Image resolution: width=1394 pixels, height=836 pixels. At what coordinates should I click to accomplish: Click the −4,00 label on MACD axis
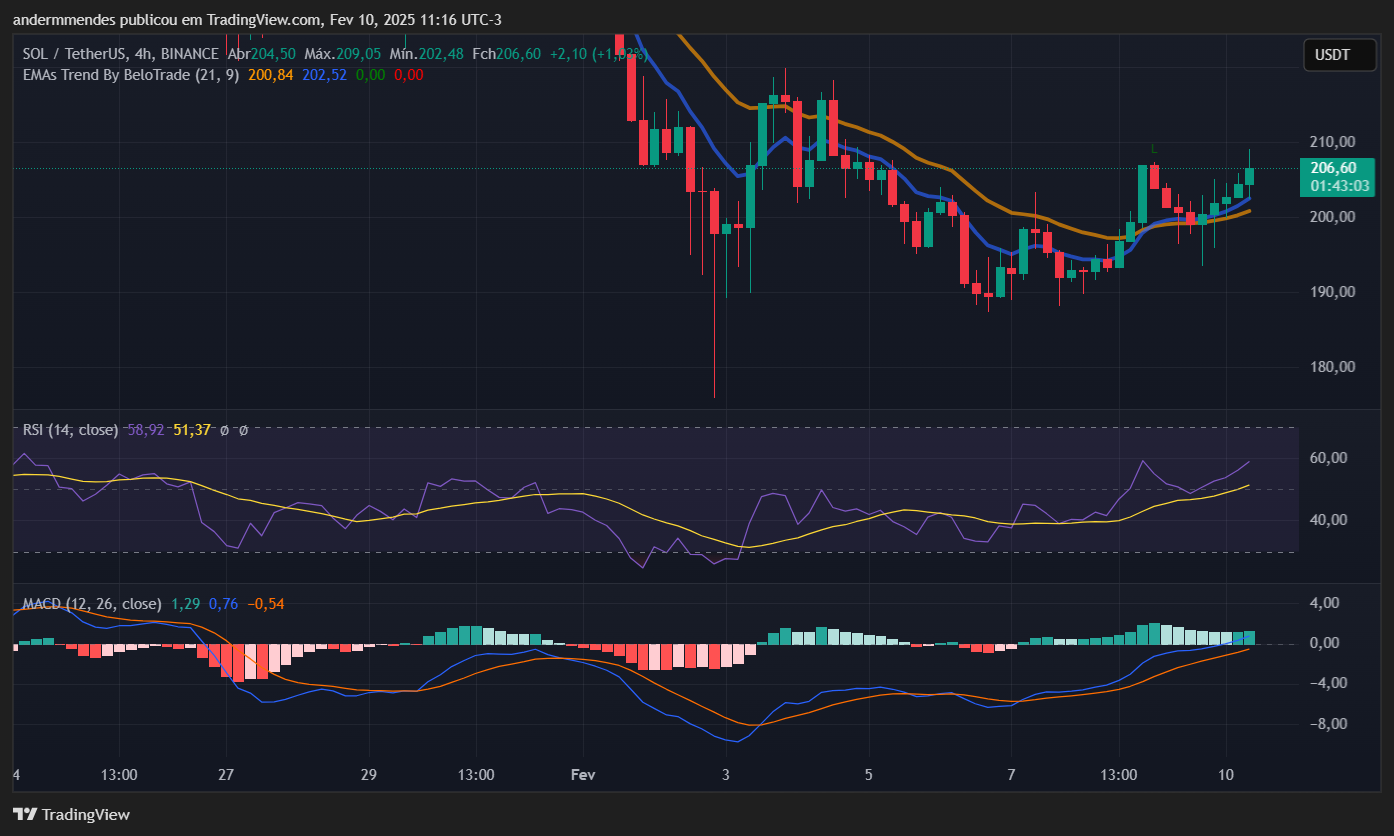click(1330, 683)
